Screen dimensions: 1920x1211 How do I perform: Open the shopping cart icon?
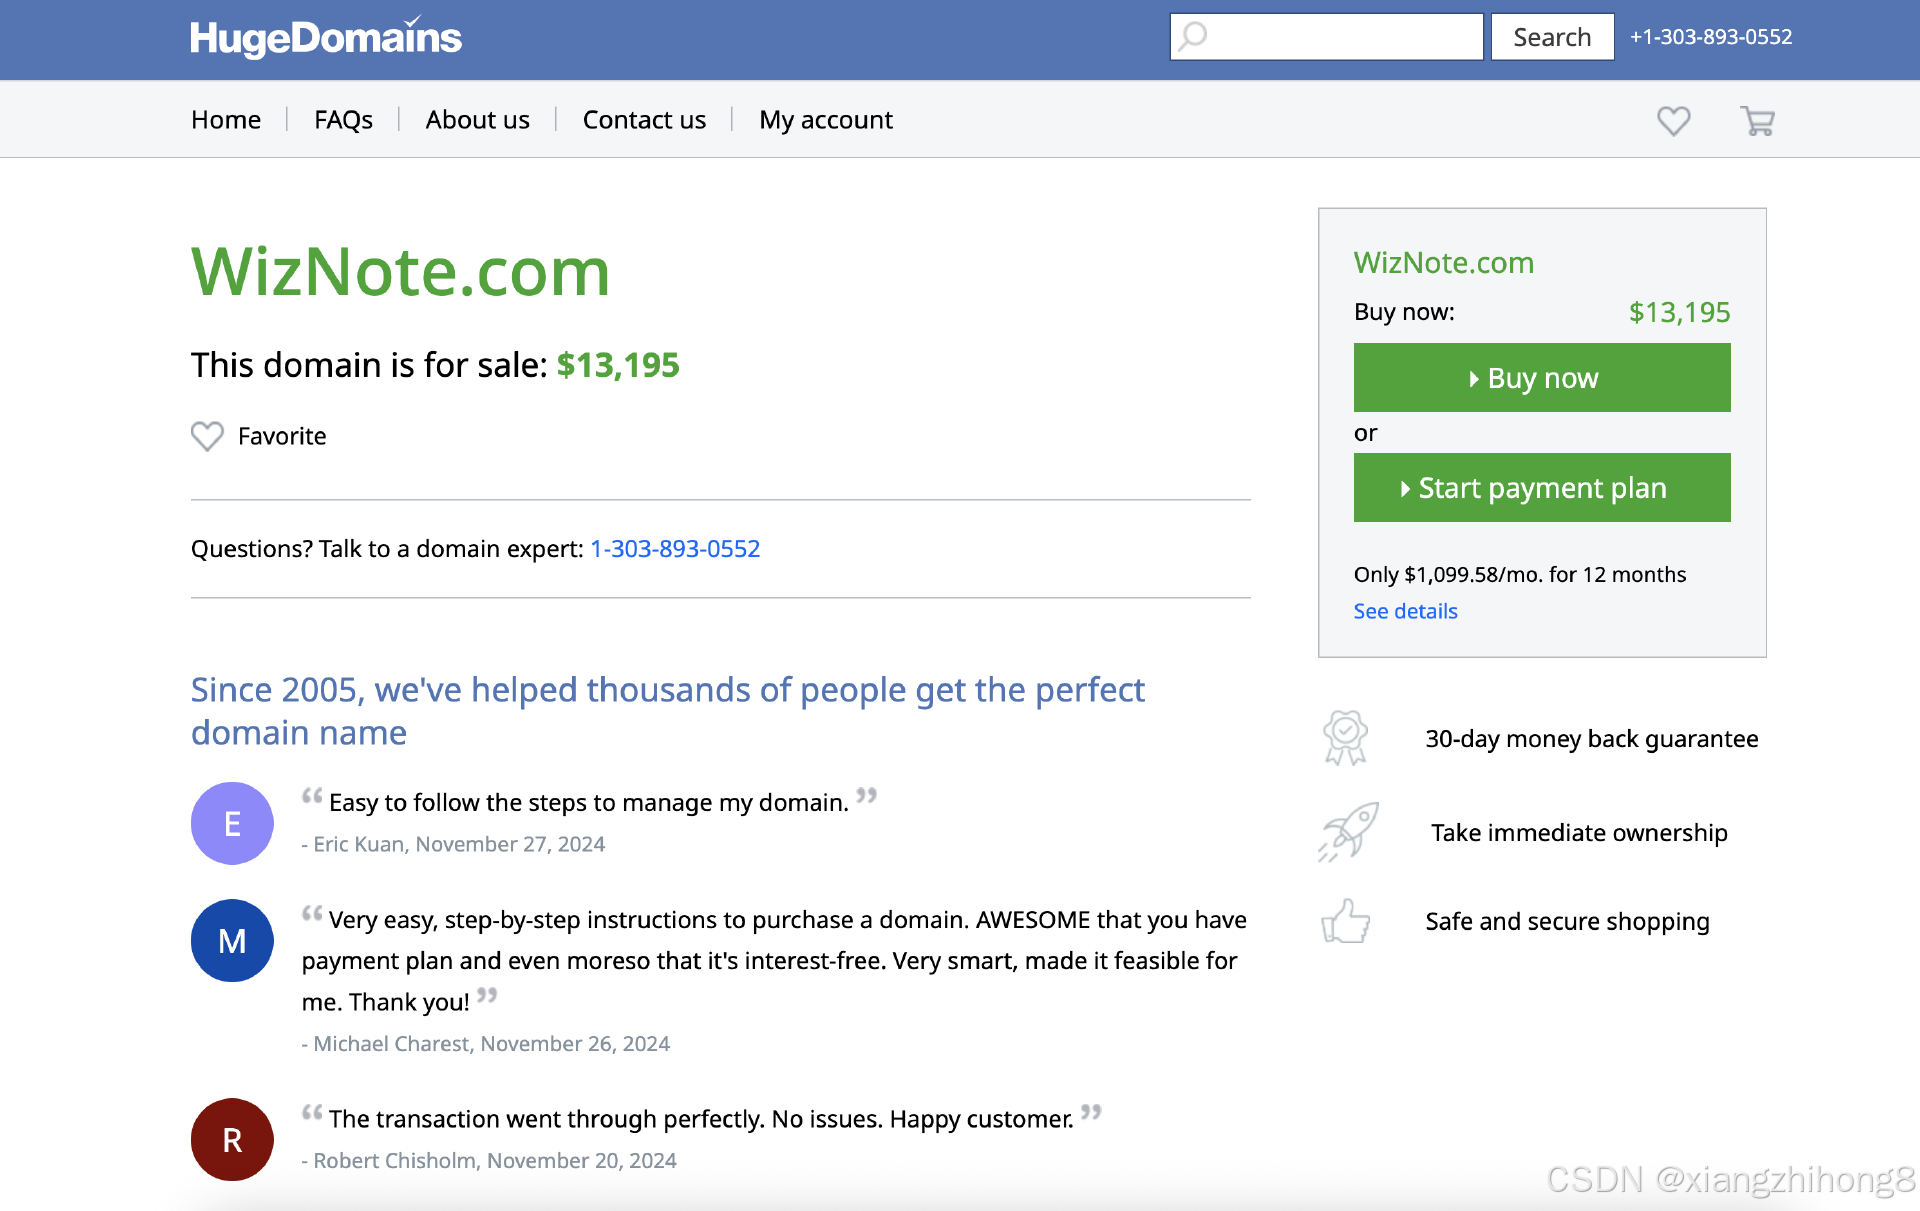click(1757, 121)
